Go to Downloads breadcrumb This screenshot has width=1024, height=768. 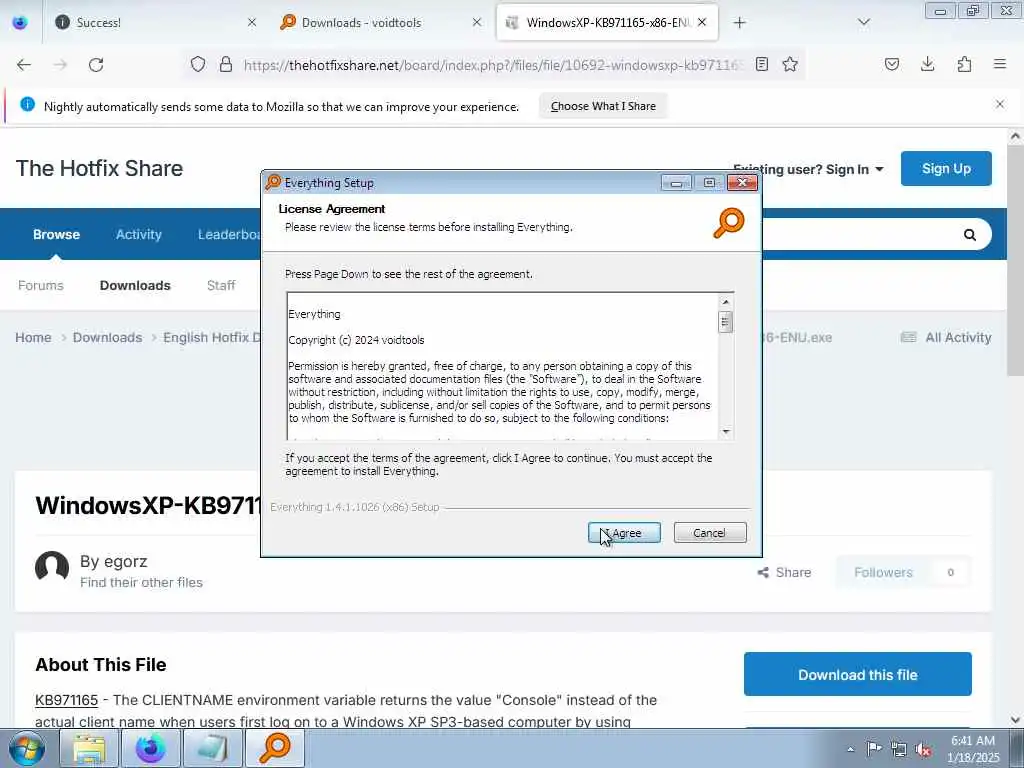107,338
